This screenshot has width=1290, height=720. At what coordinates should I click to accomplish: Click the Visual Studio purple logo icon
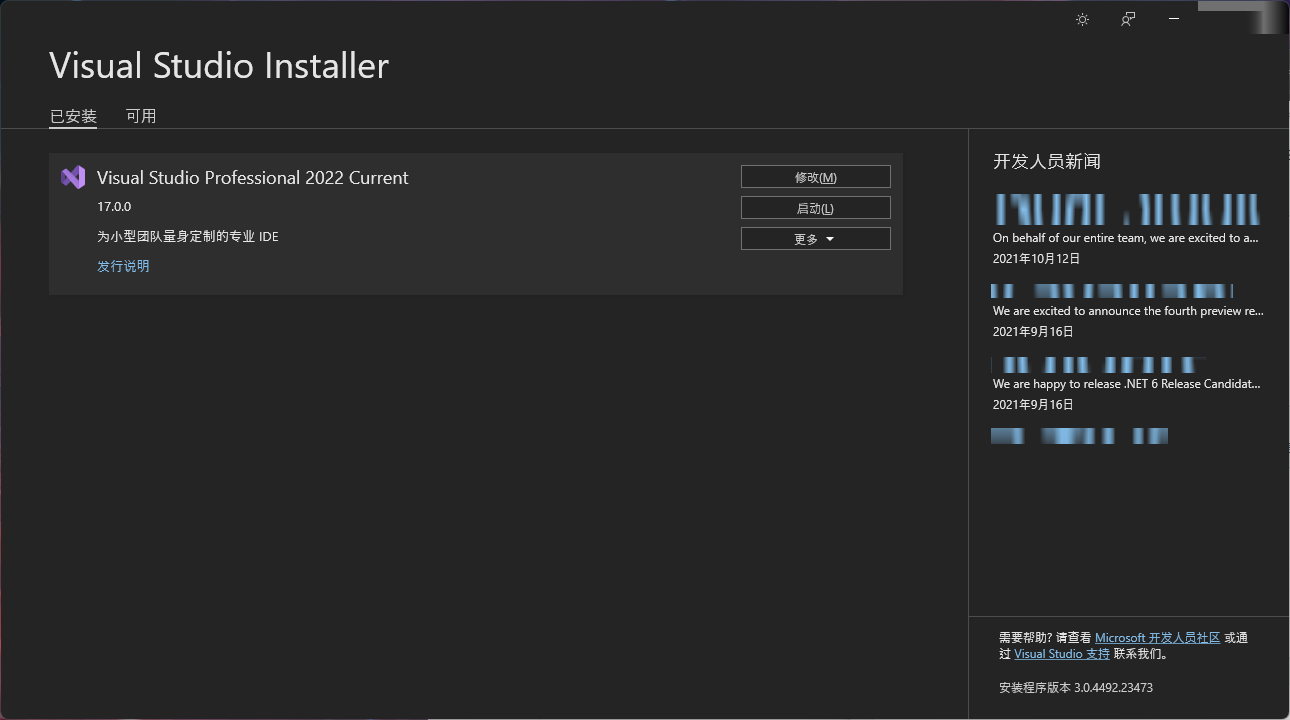[x=73, y=177]
